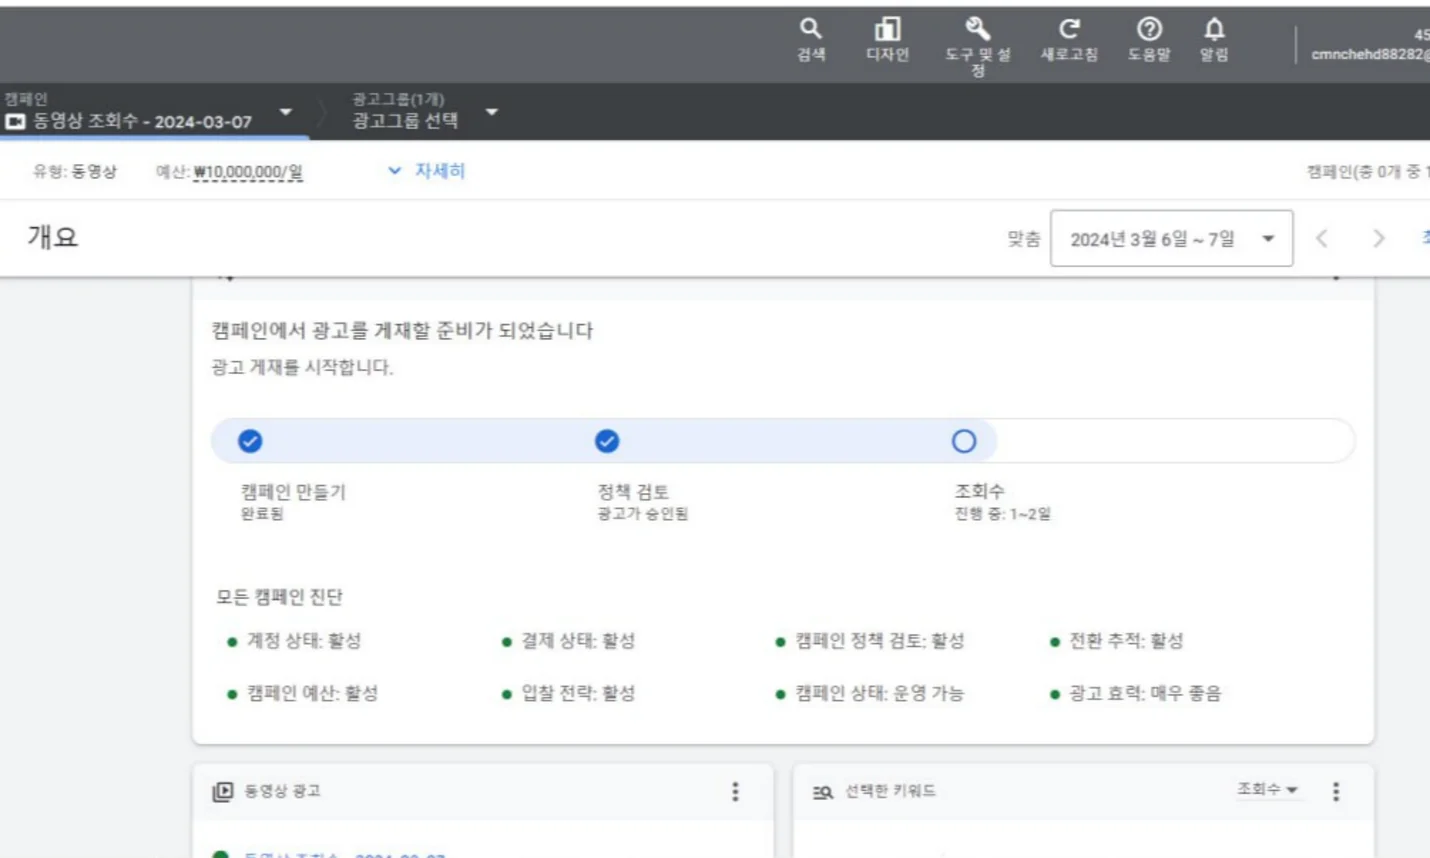Click the 캠페인 만들기 completed checkmark
The width and height of the screenshot is (1430, 858).
pos(250,441)
